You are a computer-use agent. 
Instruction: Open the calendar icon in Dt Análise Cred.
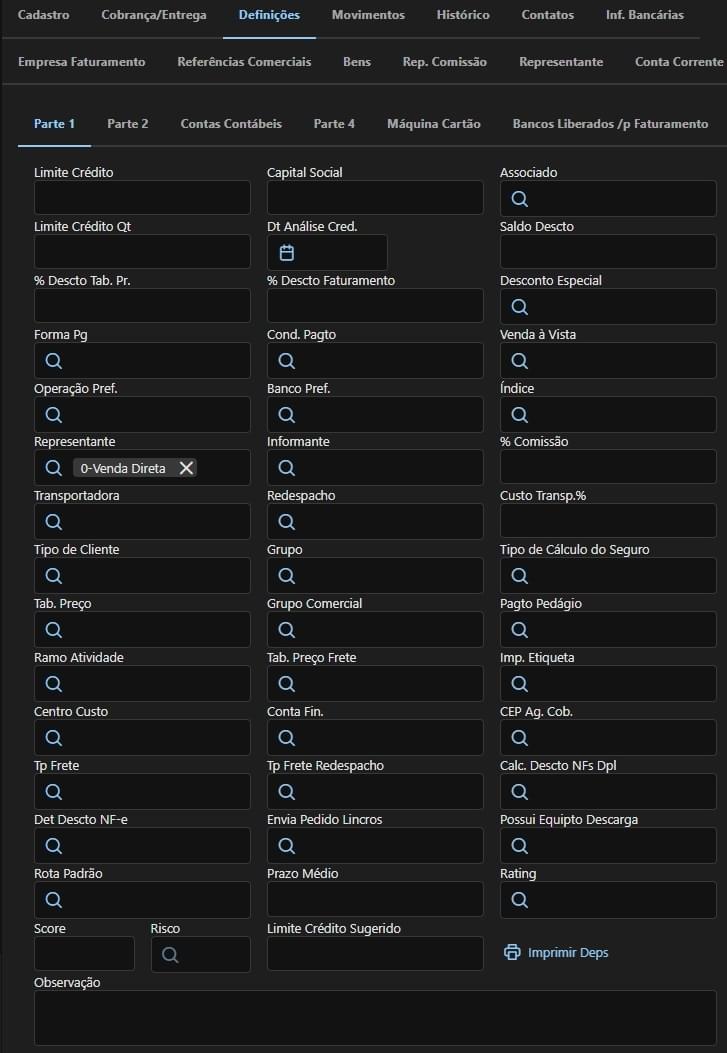287,253
